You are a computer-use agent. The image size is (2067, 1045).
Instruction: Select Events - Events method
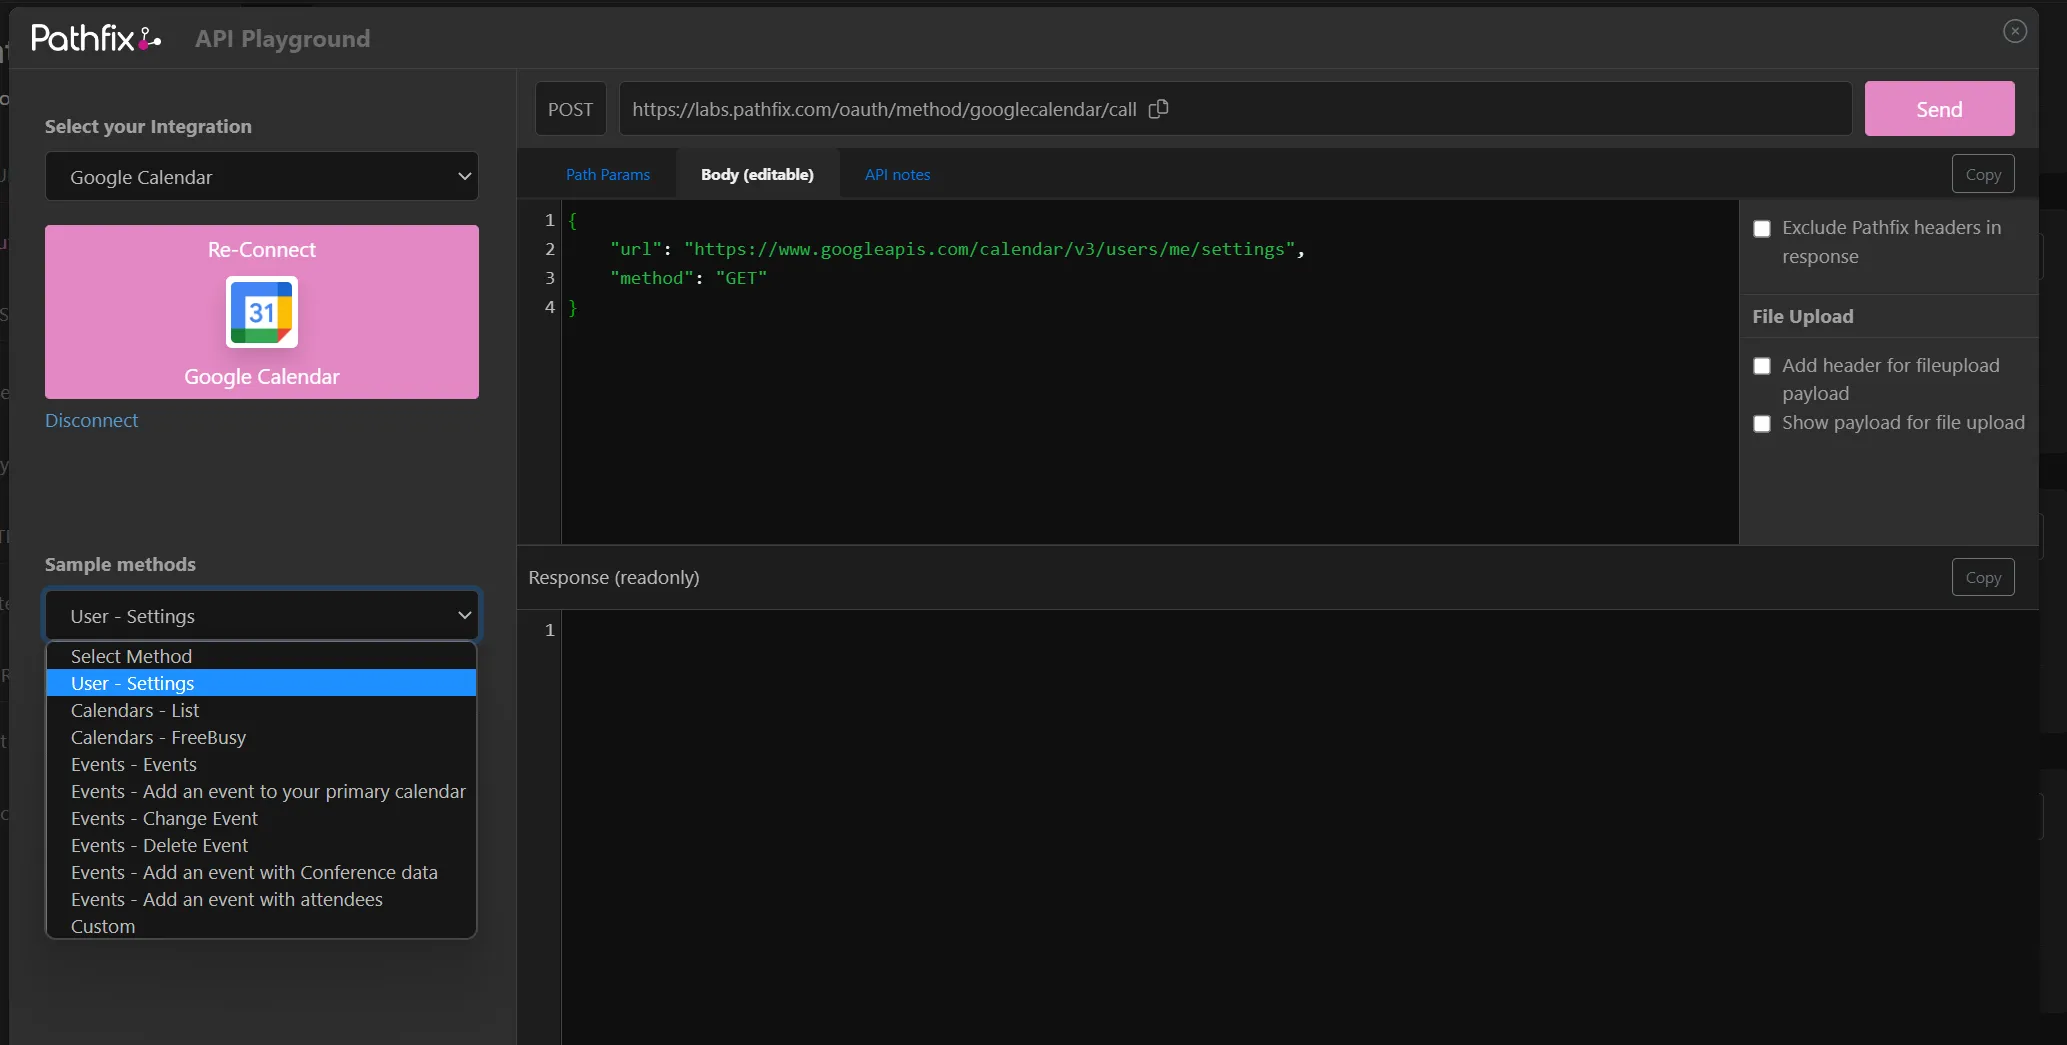[x=261, y=764]
